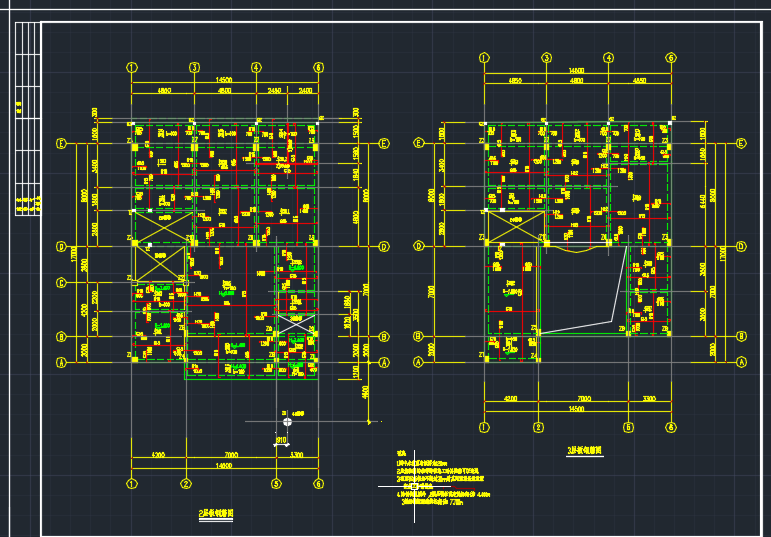
Task: Pick axis bubble 2 below the left 2F plan
Action: [186, 484]
